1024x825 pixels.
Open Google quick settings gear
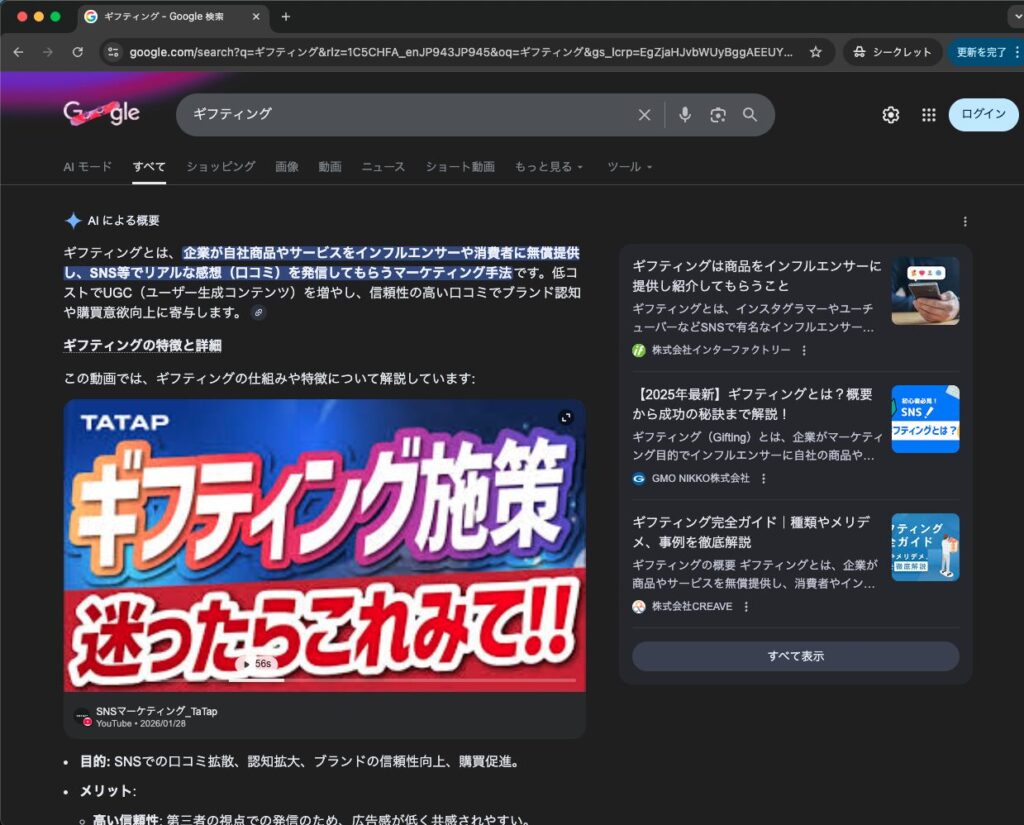[890, 115]
